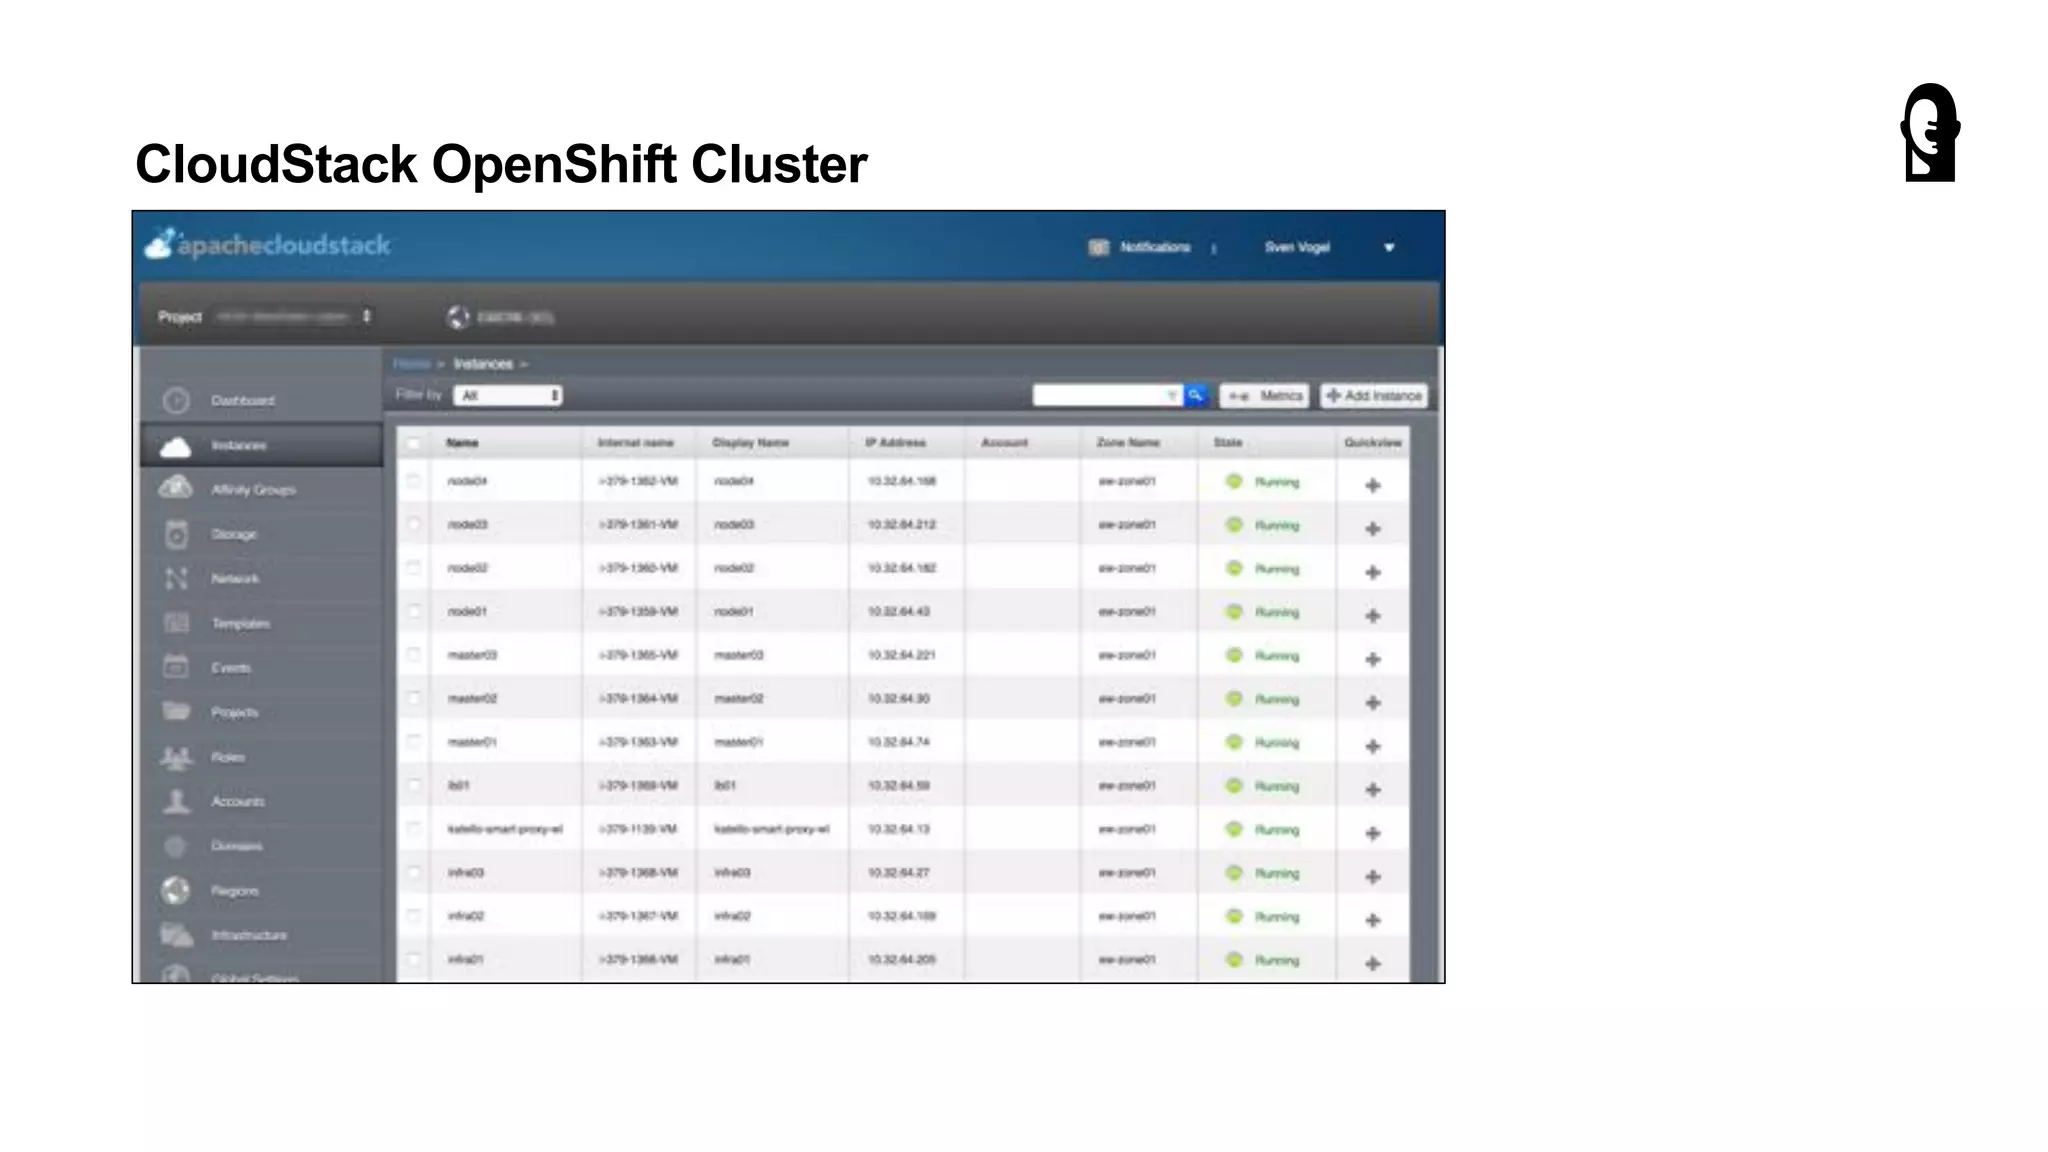Open quickview plus for lb01

tap(1373, 789)
